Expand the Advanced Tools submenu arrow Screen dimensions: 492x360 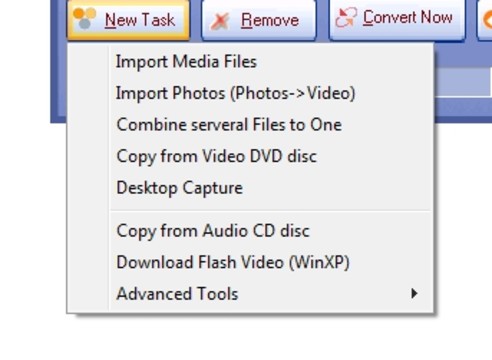(414, 293)
